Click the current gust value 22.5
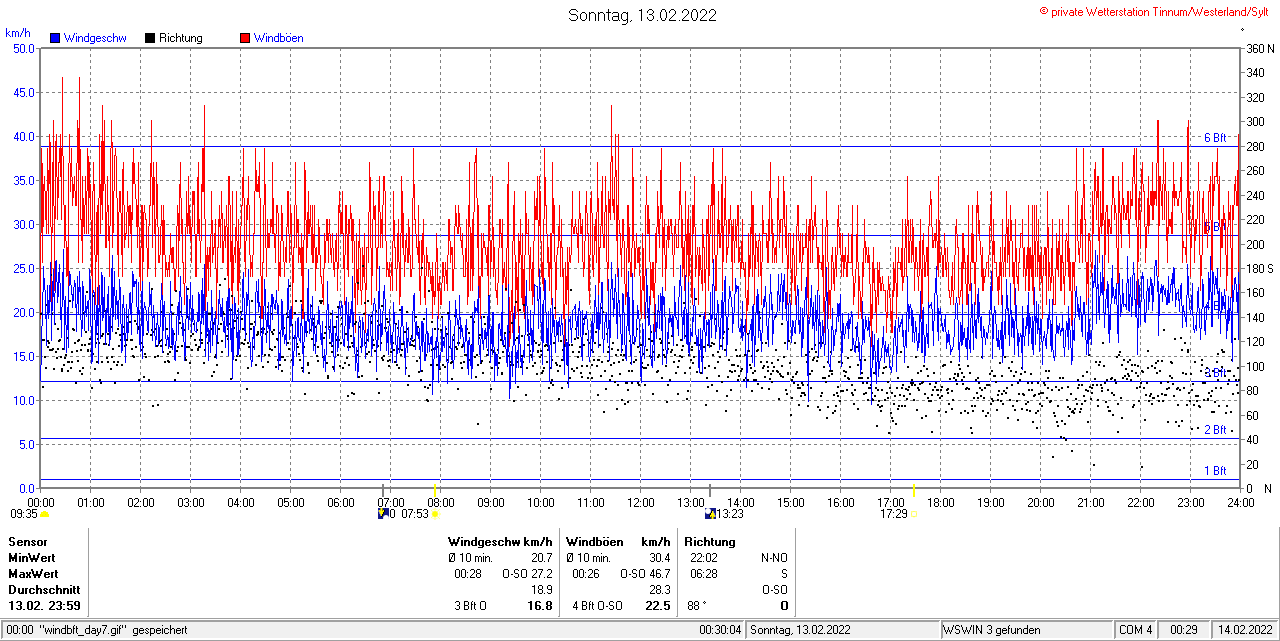 click(x=657, y=606)
